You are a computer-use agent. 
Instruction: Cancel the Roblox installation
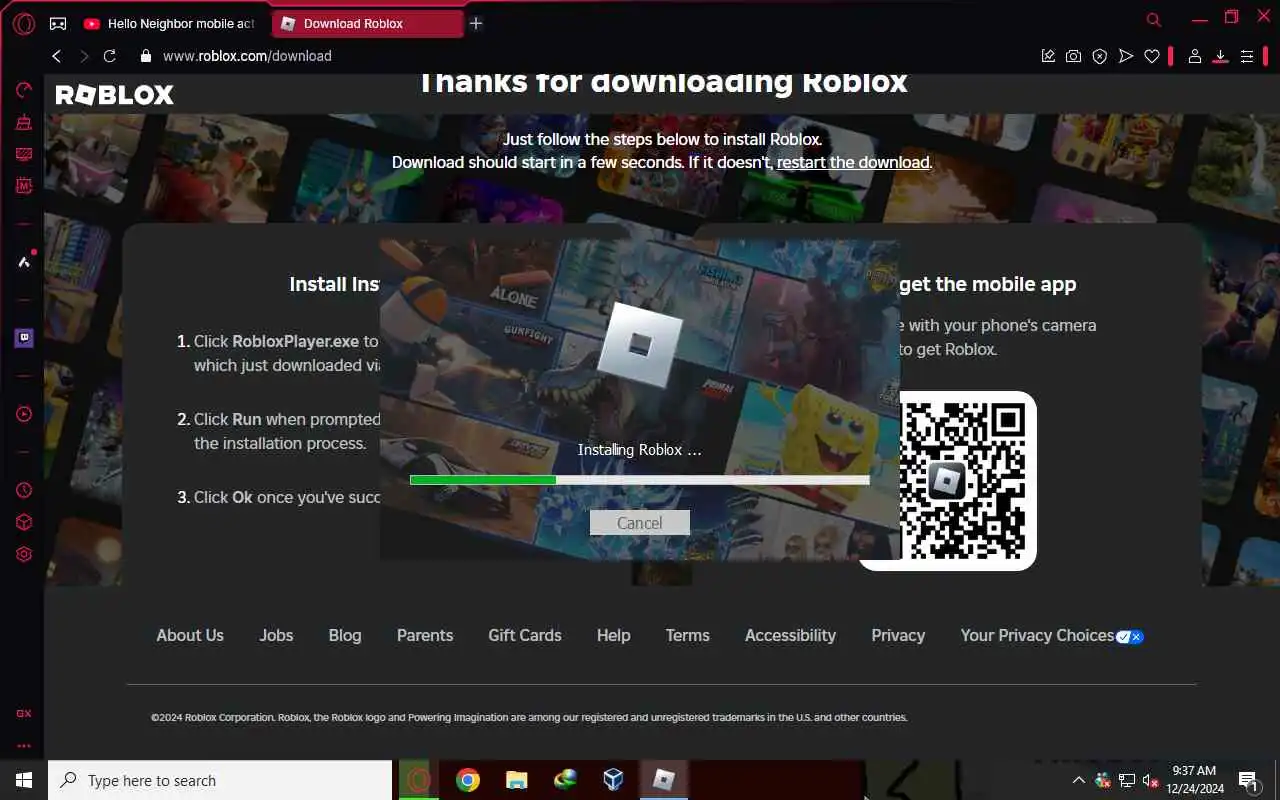[x=639, y=523]
